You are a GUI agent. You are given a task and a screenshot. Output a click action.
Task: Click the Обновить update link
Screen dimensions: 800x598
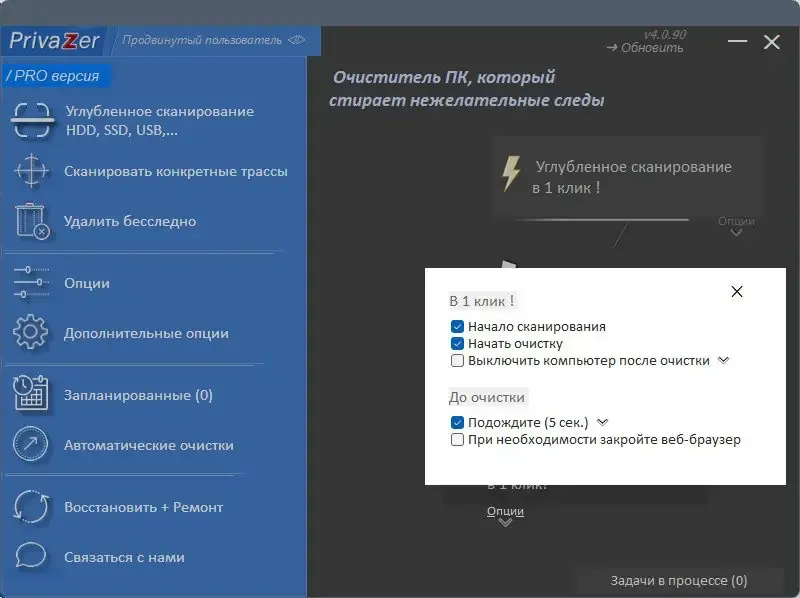point(644,47)
